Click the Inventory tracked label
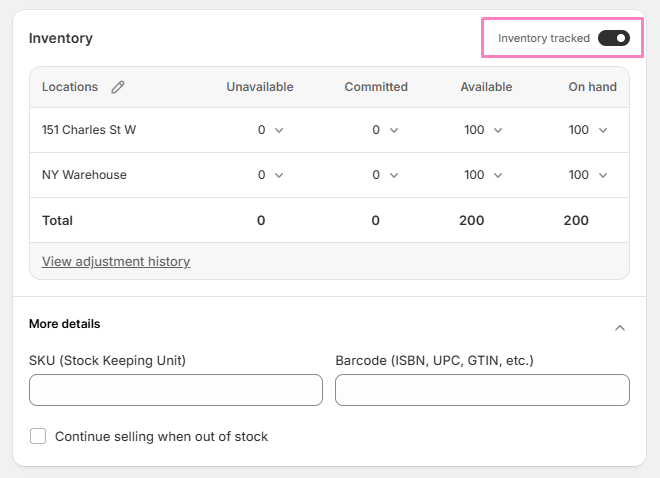 point(544,38)
